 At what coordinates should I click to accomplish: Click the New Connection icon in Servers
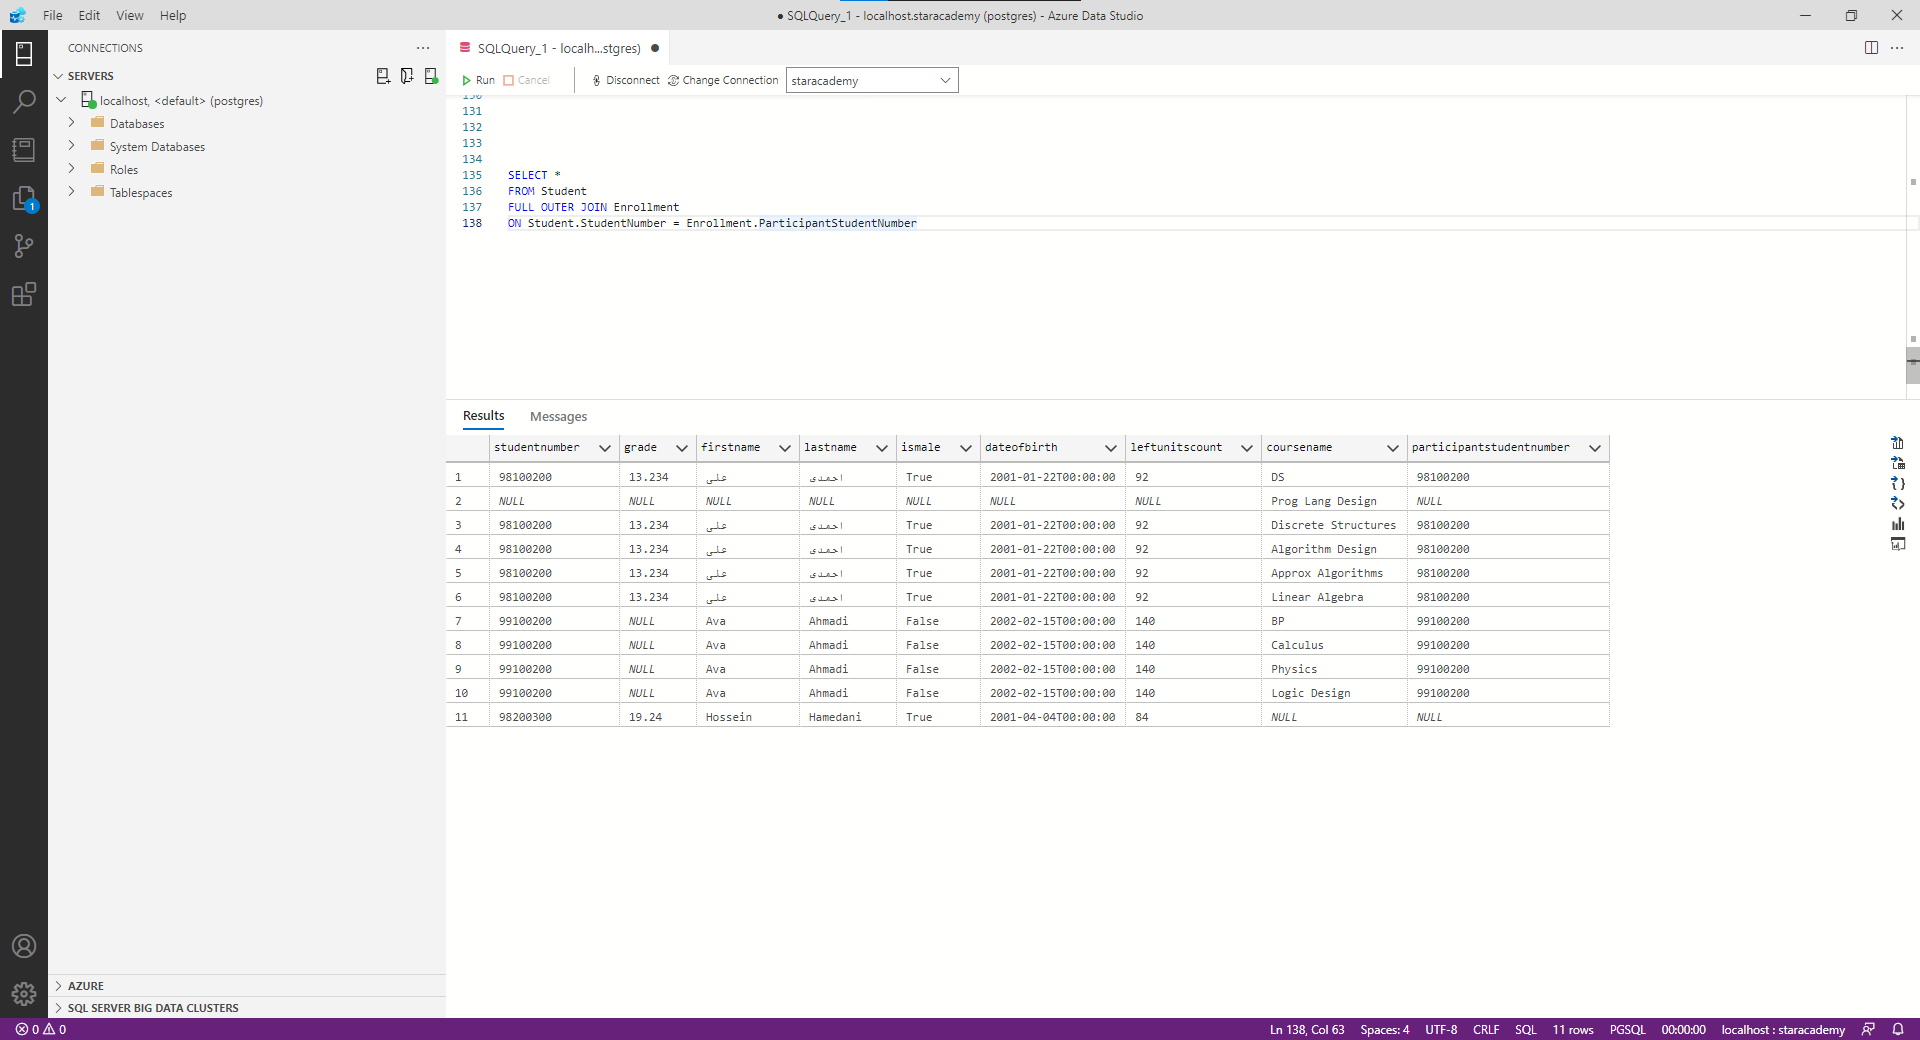383,76
